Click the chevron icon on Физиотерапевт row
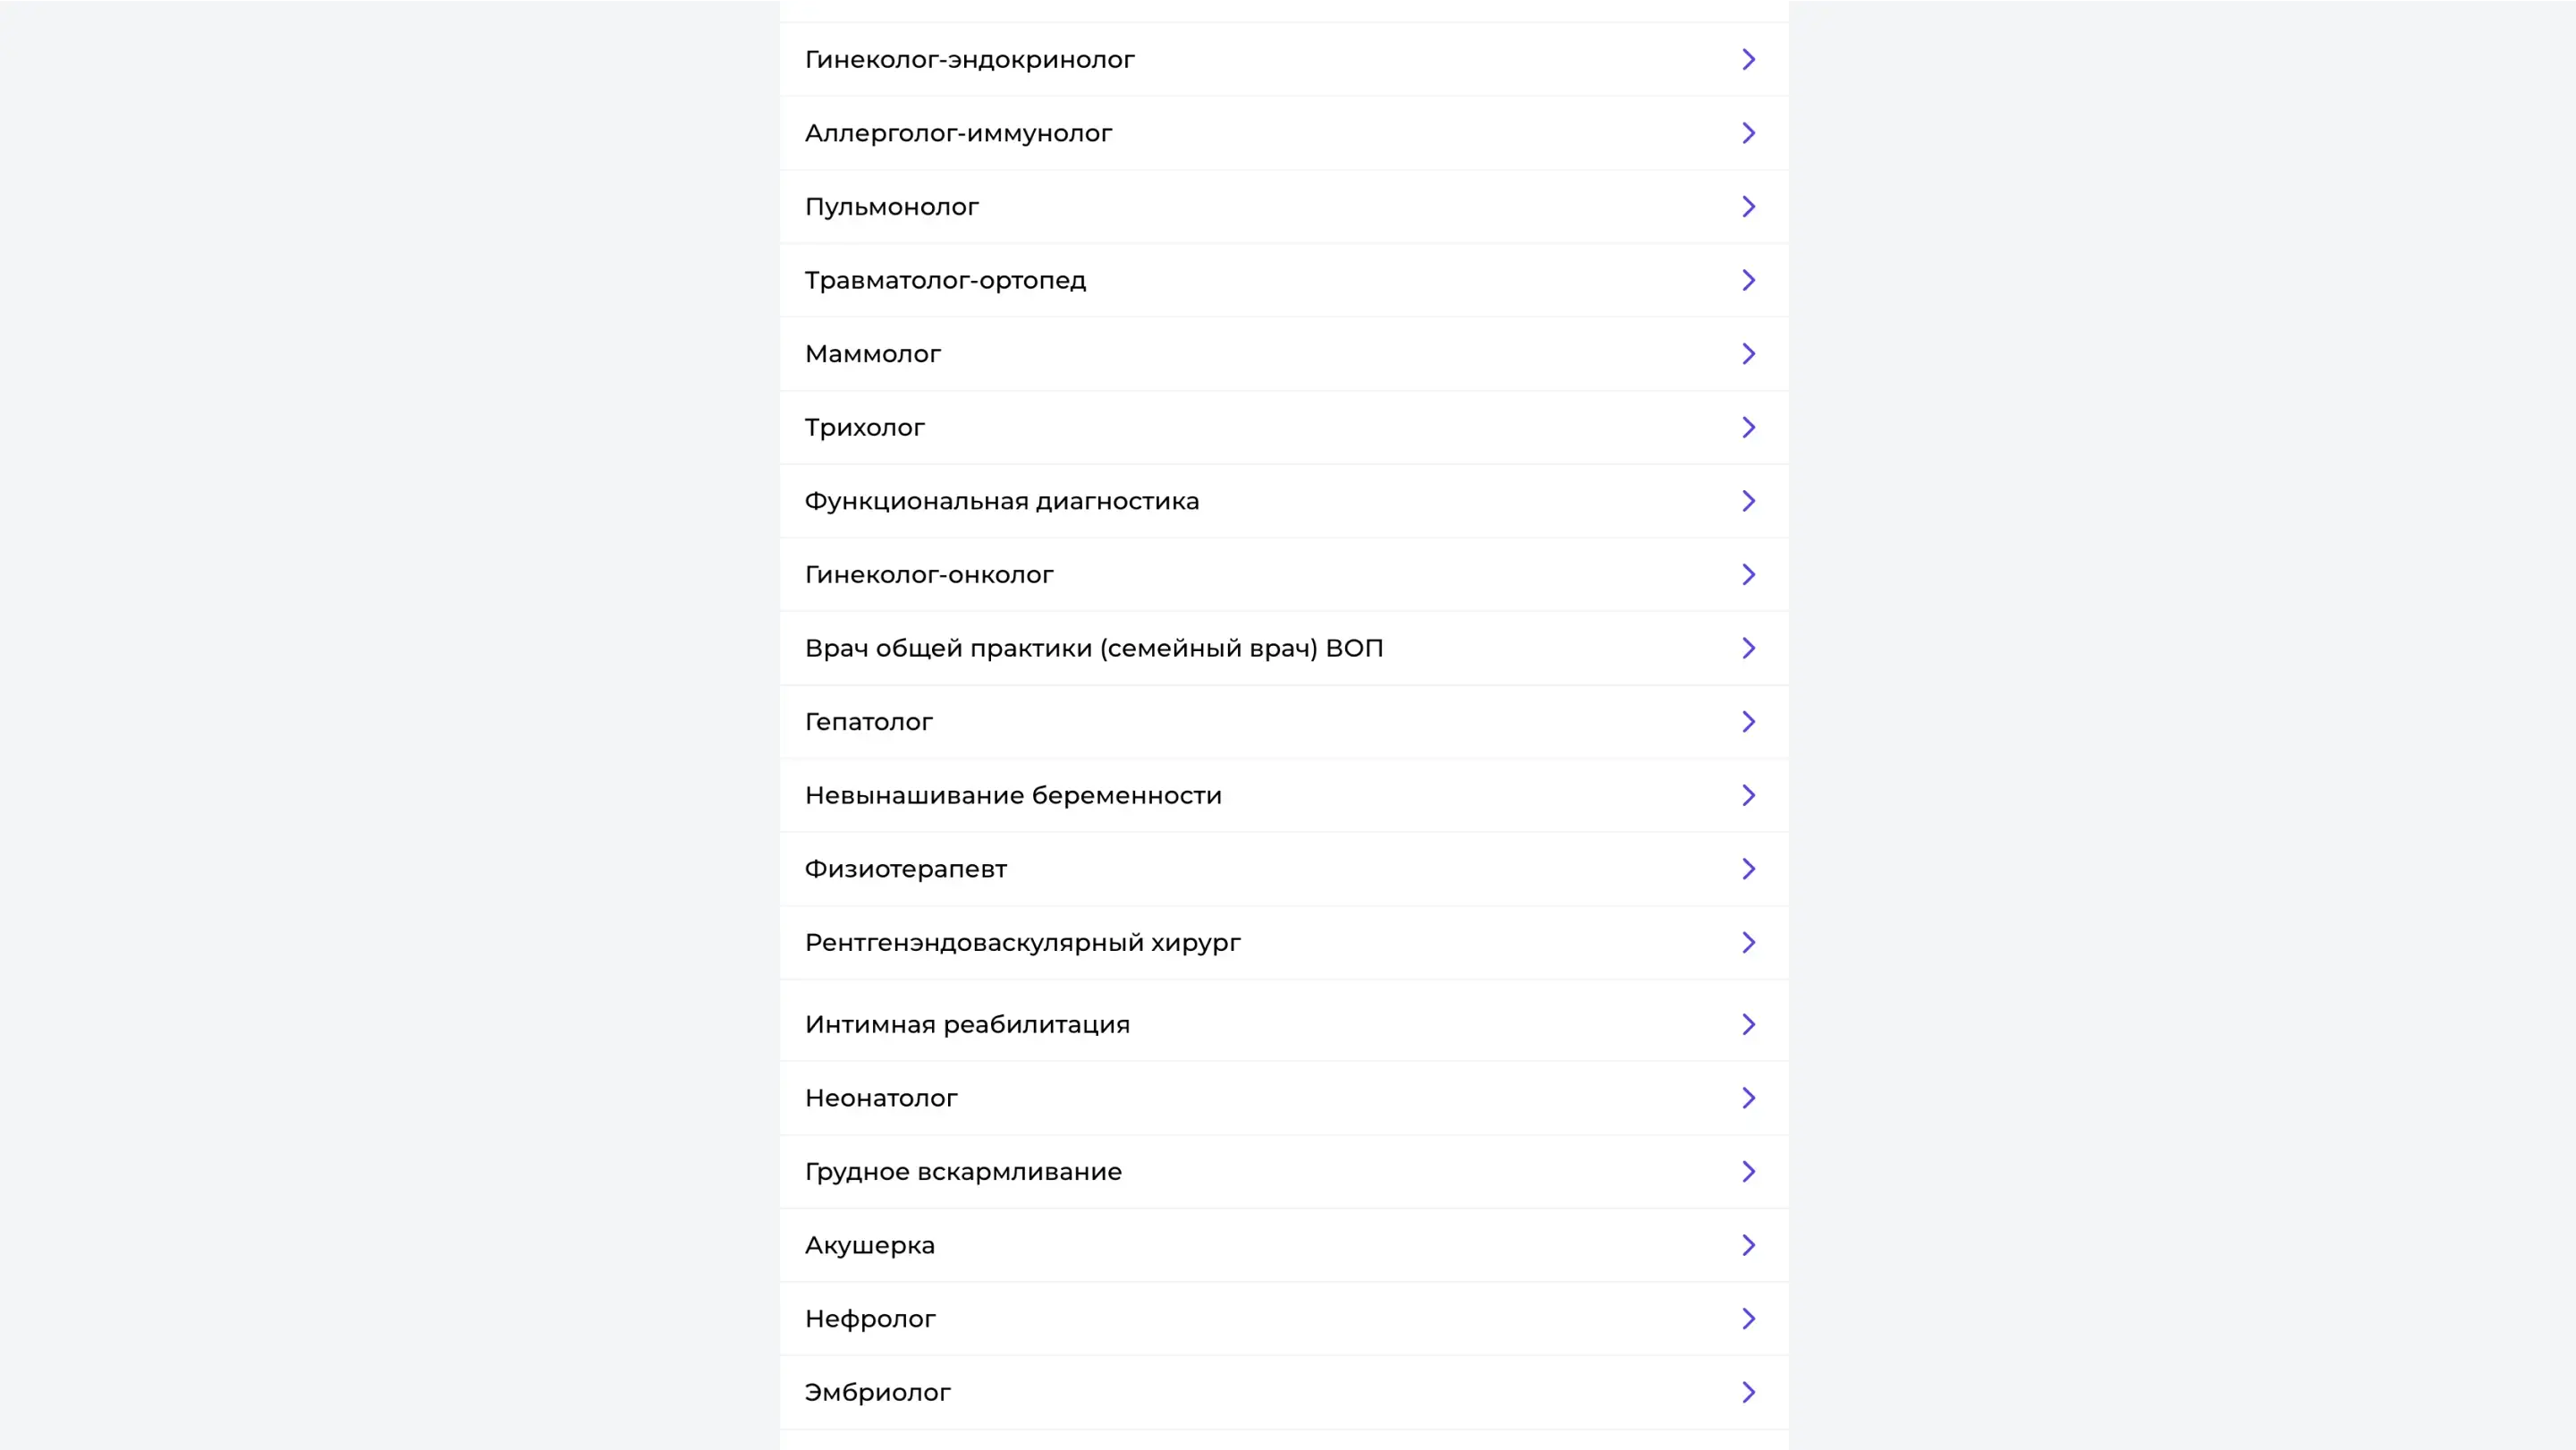 pos(1748,869)
